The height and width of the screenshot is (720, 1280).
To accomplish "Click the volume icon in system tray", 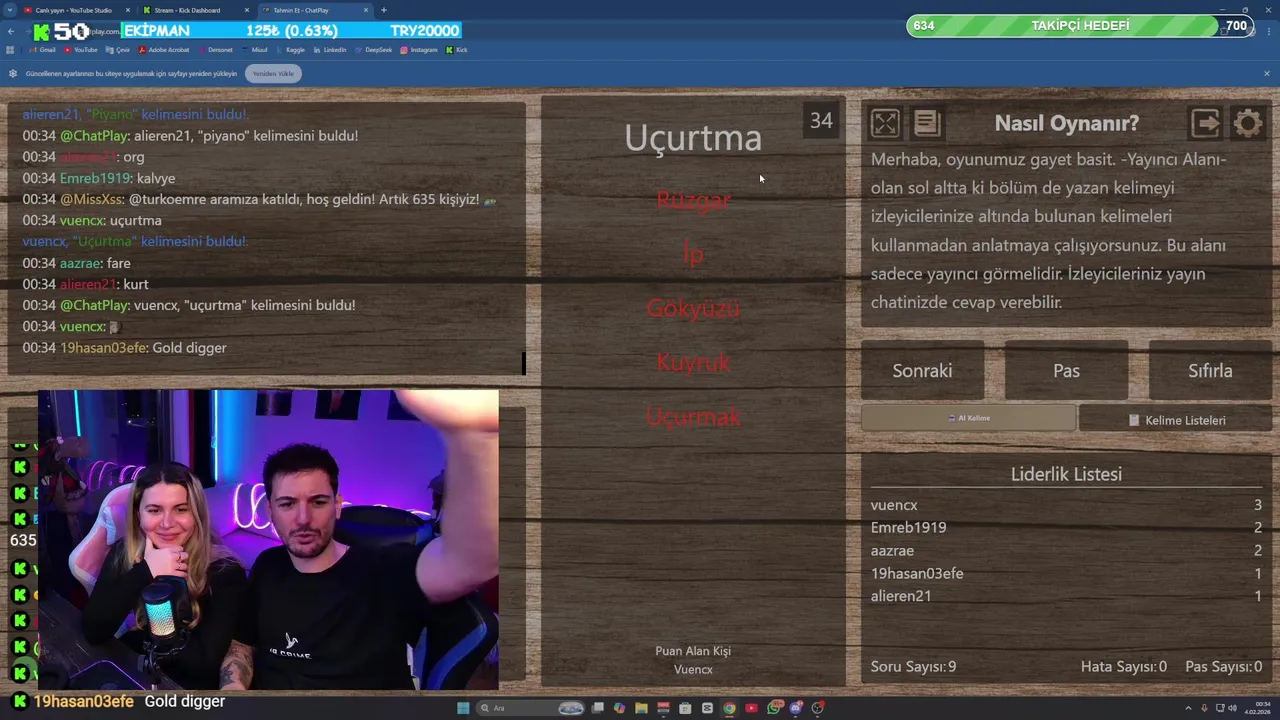I will coord(1232,708).
